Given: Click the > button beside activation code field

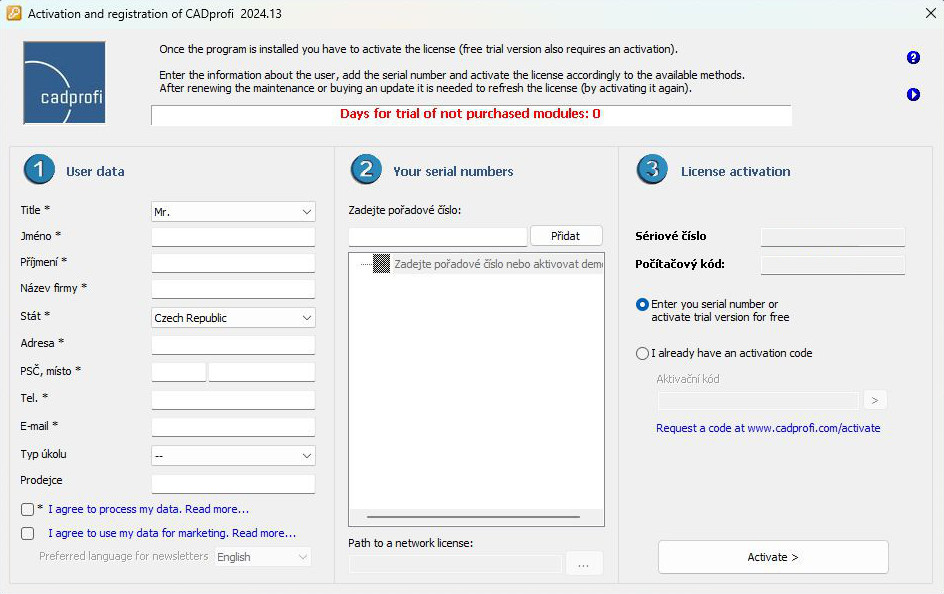Looking at the screenshot, I should (875, 400).
